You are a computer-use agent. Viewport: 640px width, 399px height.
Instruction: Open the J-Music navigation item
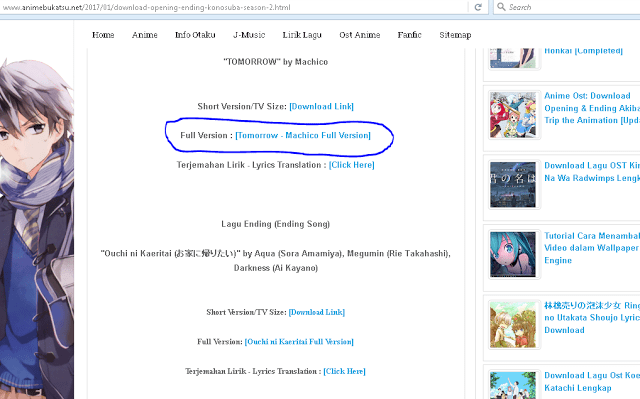[x=249, y=35]
